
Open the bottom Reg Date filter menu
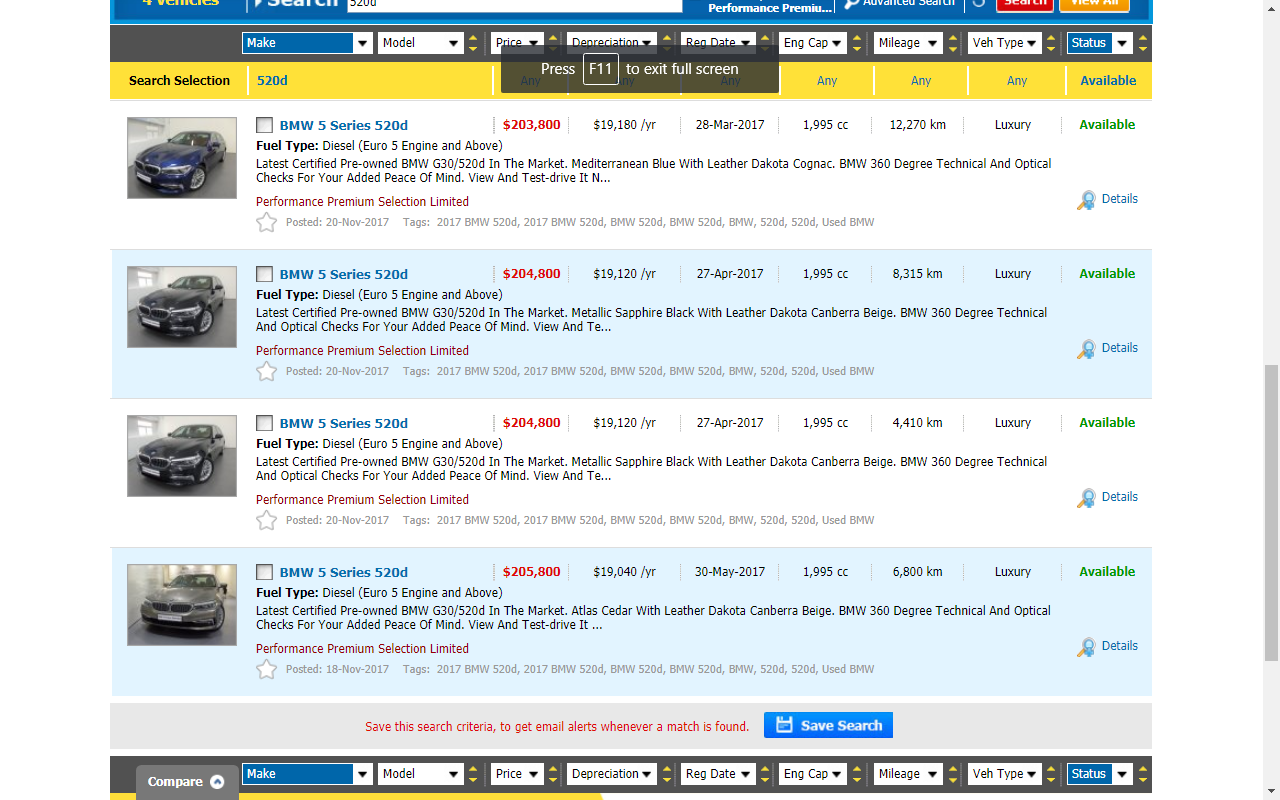tap(719, 774)
